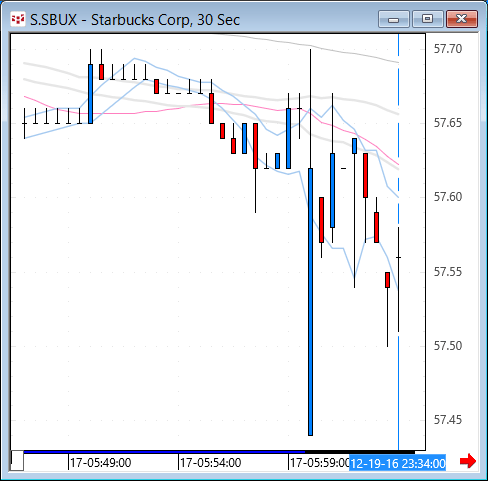Image resolution: width=488 pixels, height=481 pixels.
Task: Click the tall blue candle reaching 57.45
Action: (x=310, y=302)
